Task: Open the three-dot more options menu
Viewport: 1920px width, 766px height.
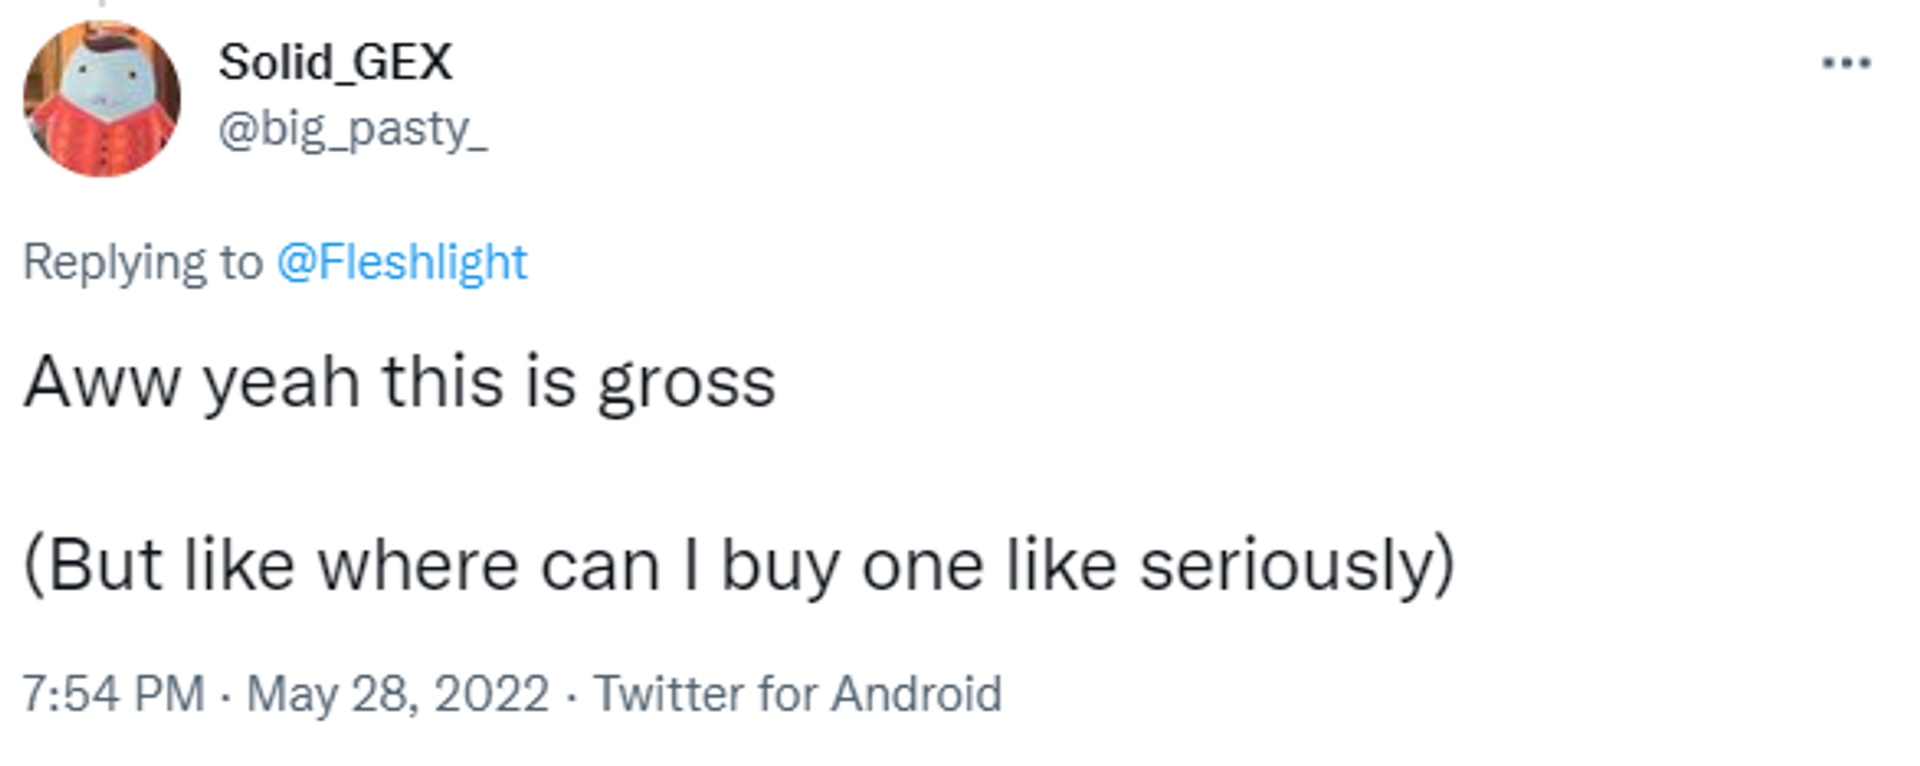Action: coord(1846,63)
